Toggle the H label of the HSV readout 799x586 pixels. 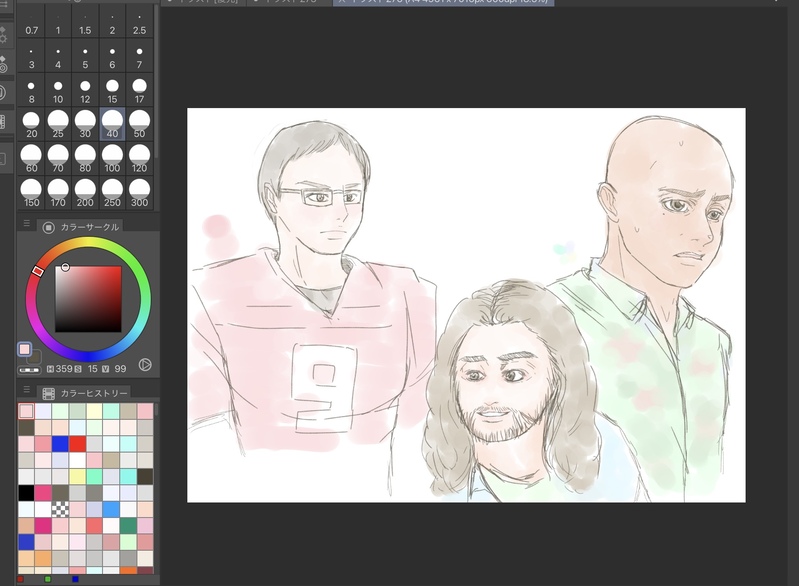click(x=50, y=368)
